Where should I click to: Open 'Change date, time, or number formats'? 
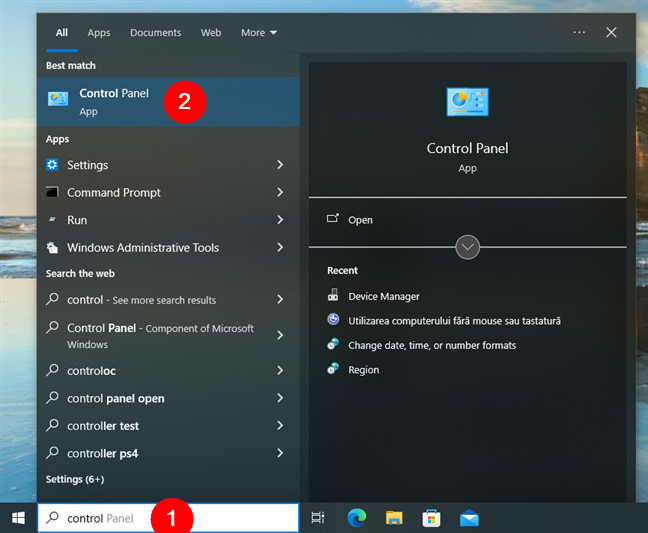[432, 345]
